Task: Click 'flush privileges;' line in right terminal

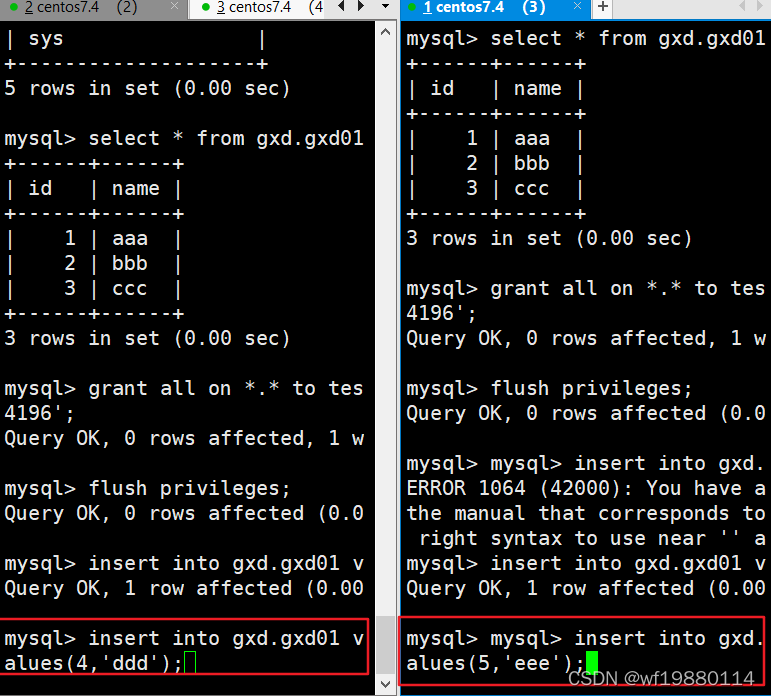Action: [549, 389]
